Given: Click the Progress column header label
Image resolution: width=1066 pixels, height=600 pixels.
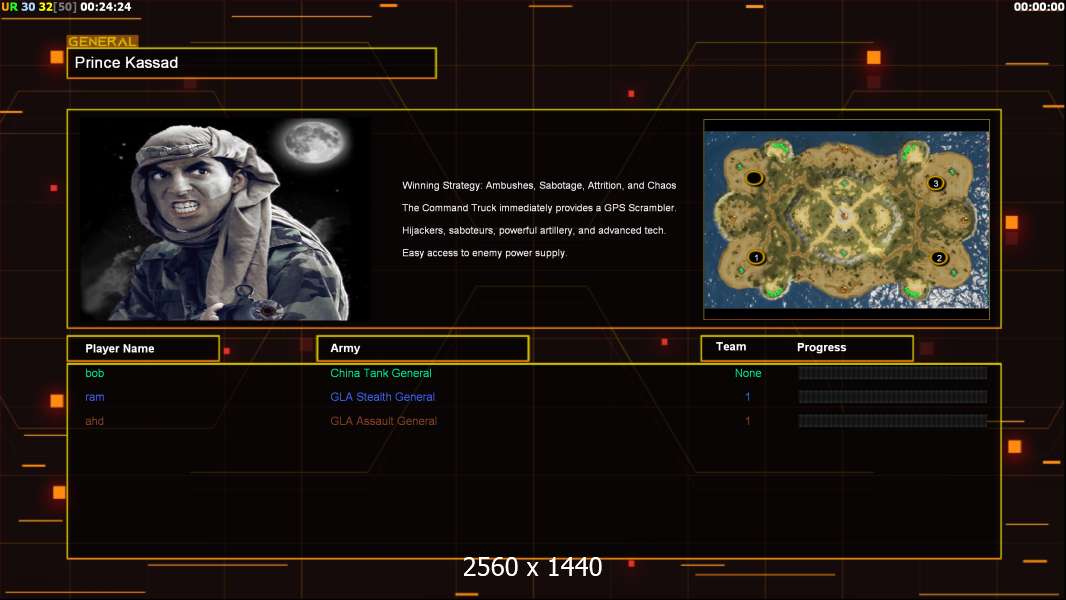Looking at the screenshot, I should 821,347.
